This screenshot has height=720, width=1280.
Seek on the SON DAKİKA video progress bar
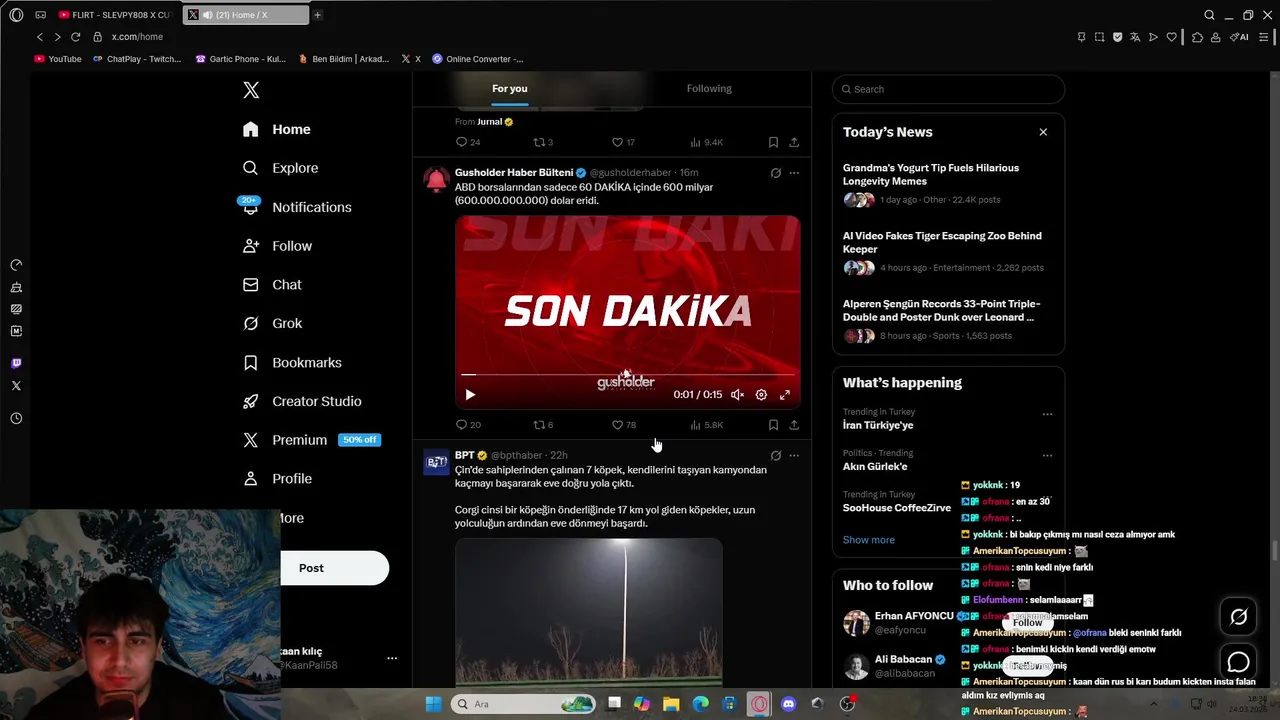pos(627,375)
